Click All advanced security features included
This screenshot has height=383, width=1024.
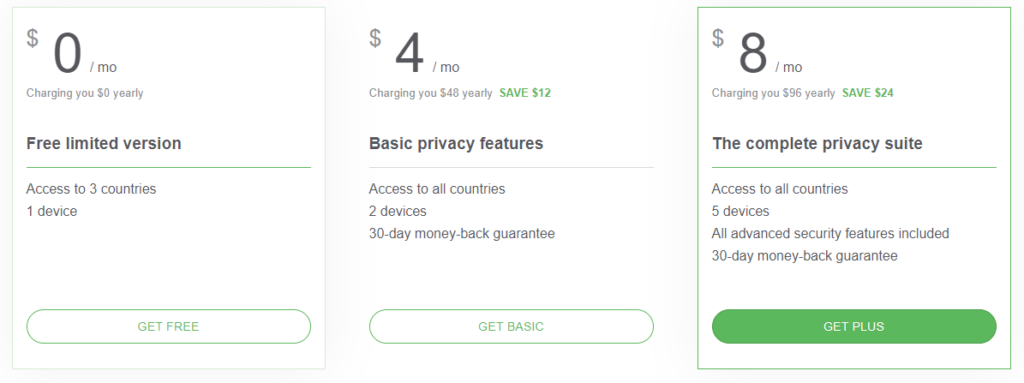[x=830, y=233]
